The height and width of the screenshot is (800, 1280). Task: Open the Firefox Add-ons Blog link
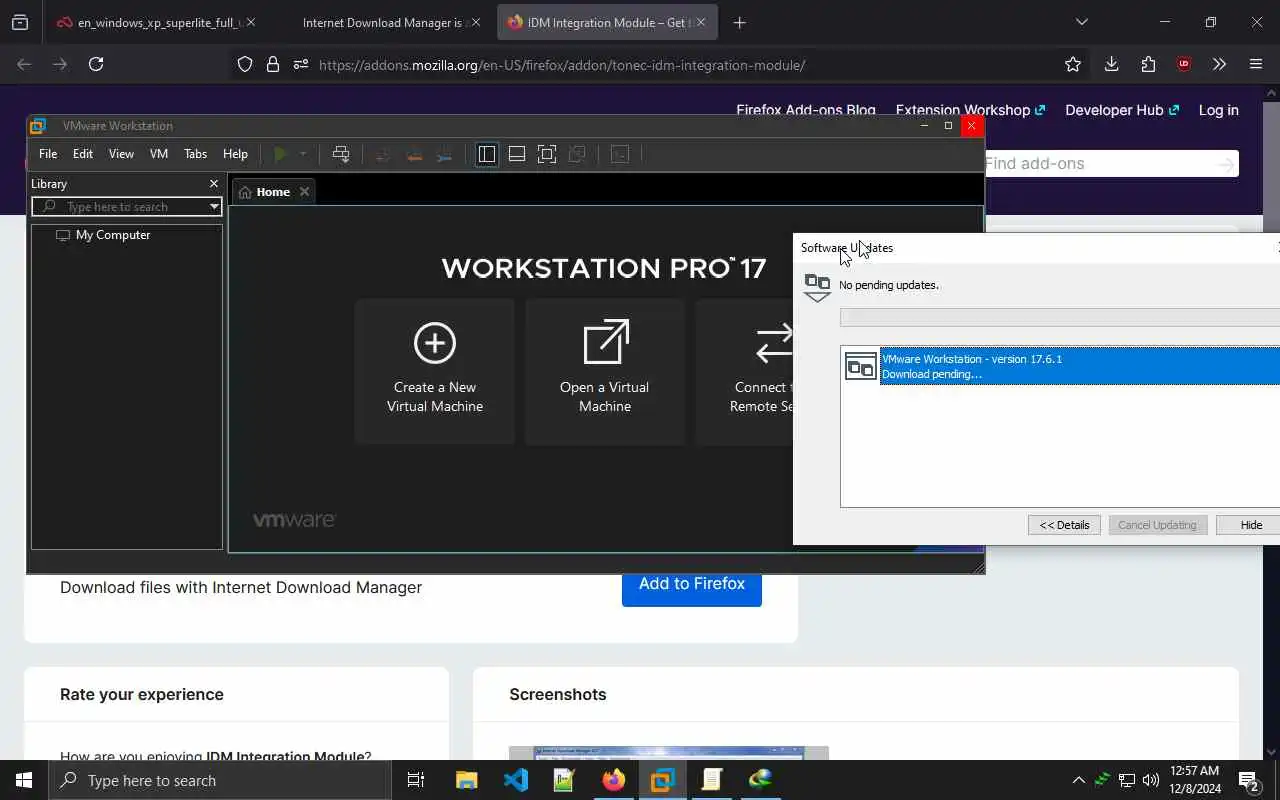click(806, 110)
